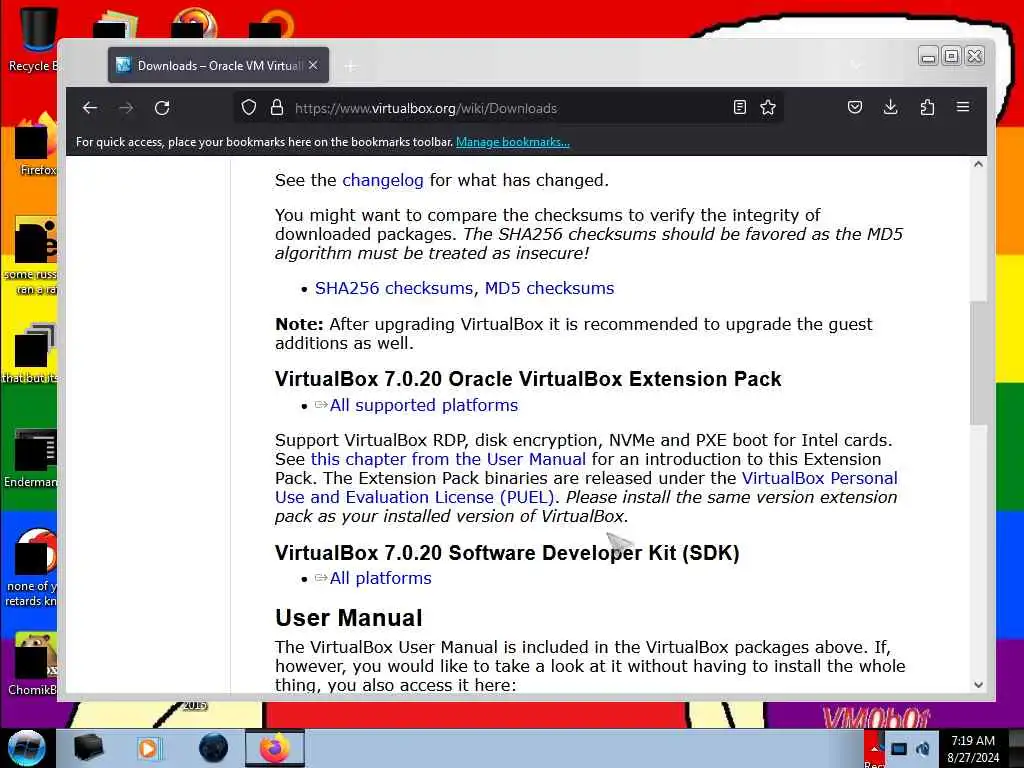Click the page scrollbar up arrow
Image resolution: width=1024 pixels, height=768 pixels.
(978, 165)
